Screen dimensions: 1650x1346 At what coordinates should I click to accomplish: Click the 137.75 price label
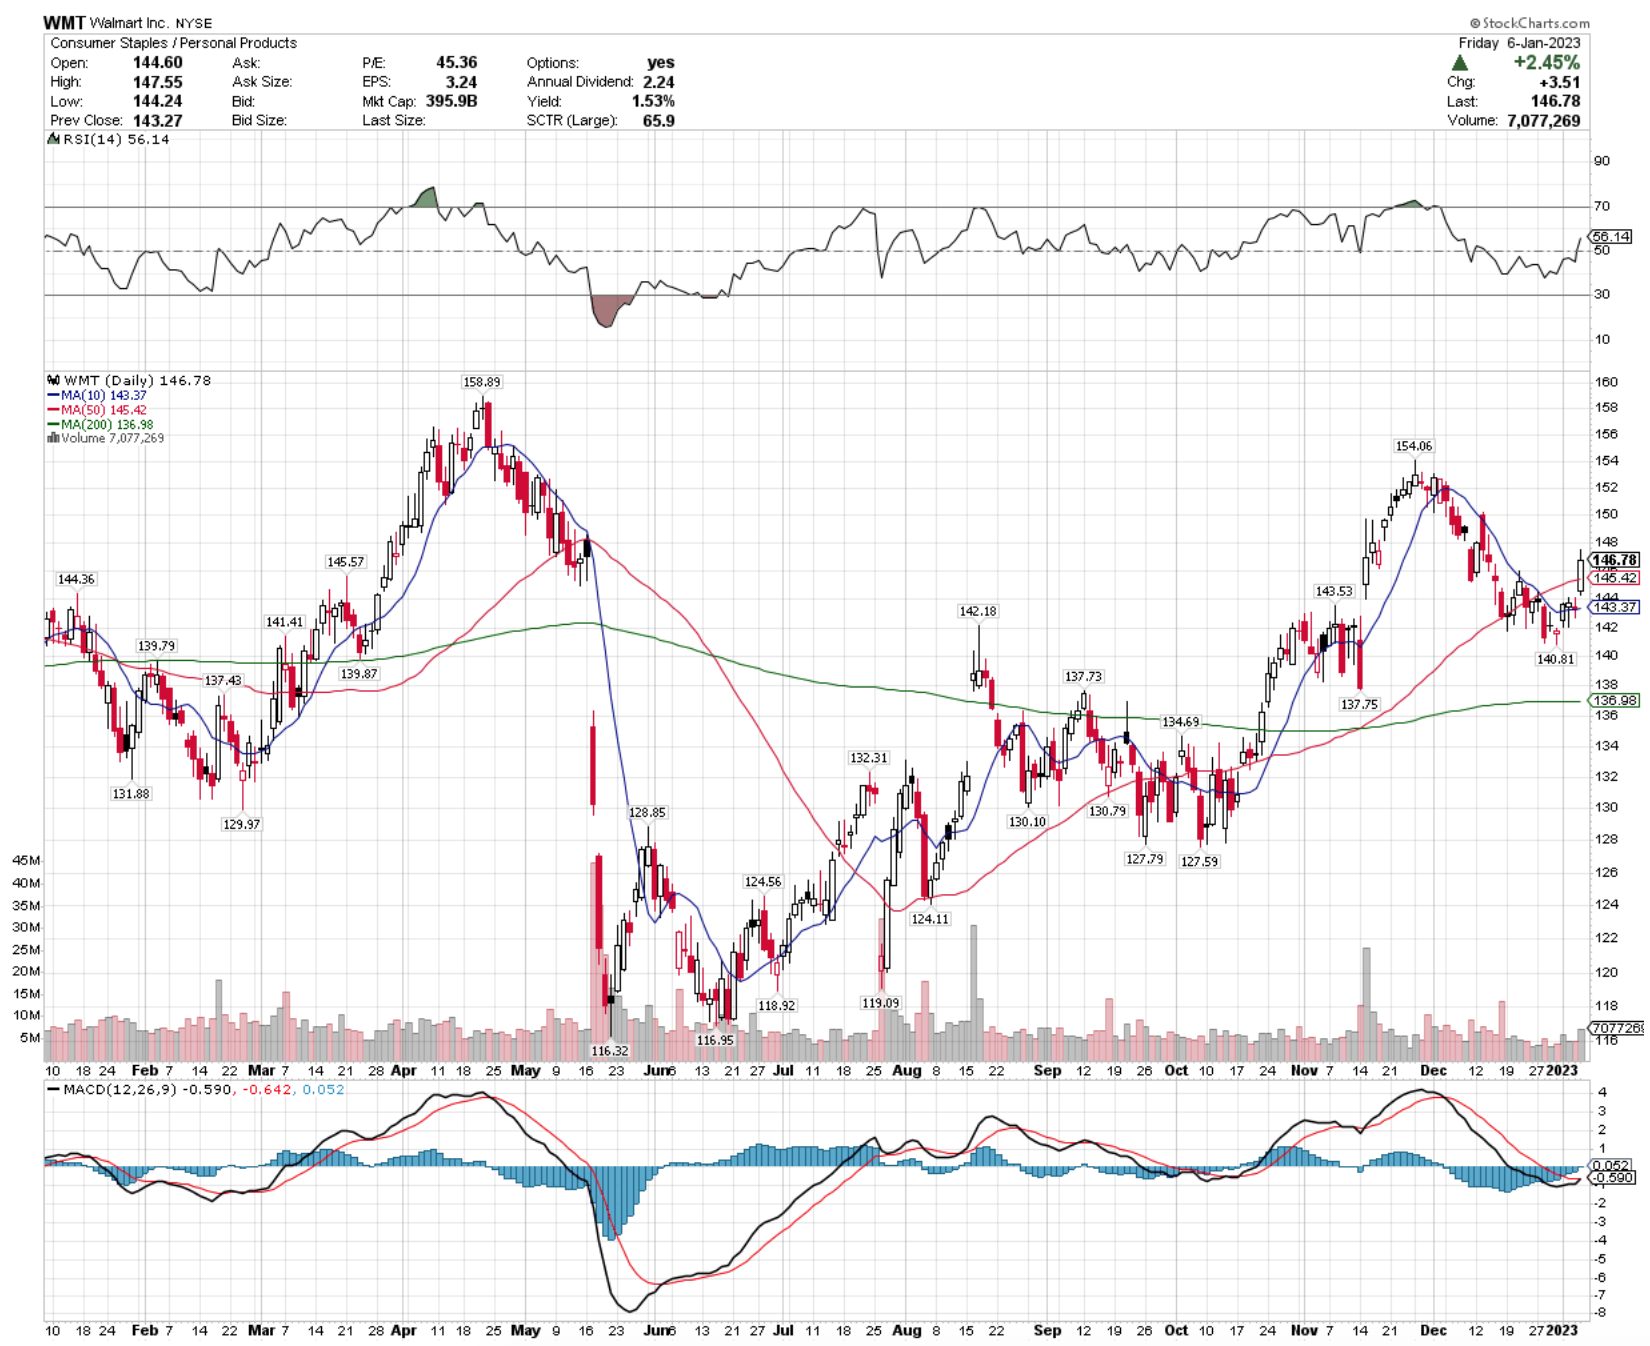point(1359,705)
